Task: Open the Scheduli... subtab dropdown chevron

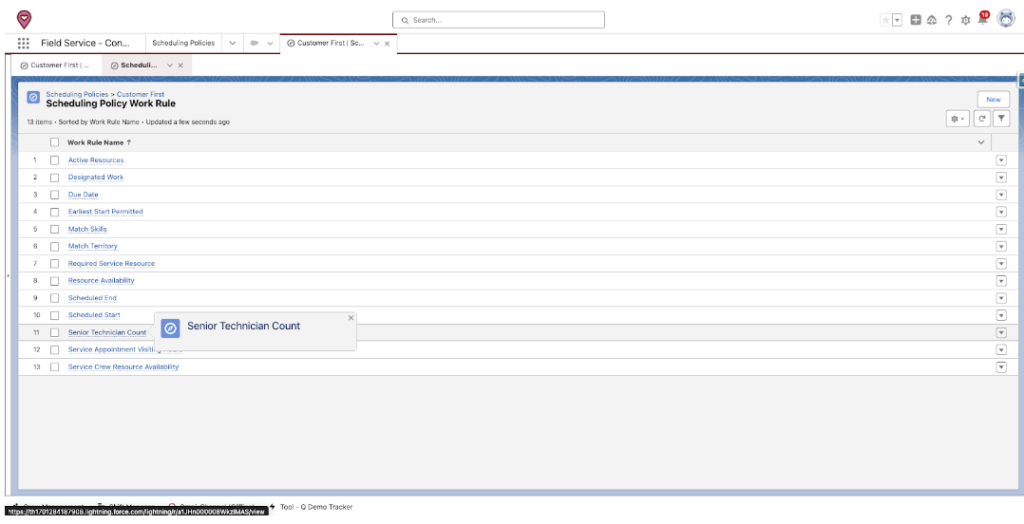Action: pyautogui.click(x=170, y=65)
